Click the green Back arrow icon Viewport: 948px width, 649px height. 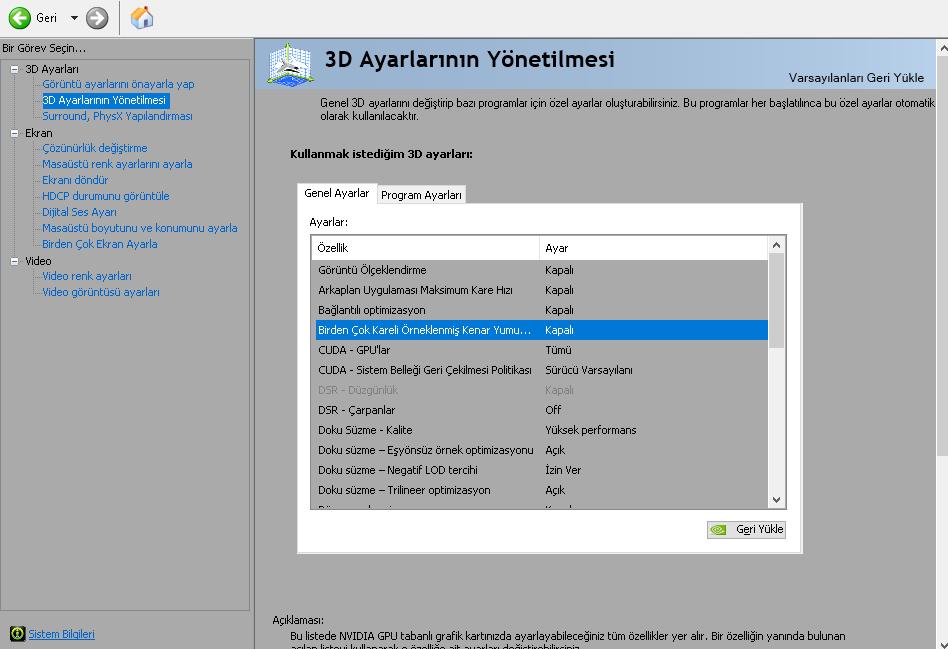pyautogui.click(x=19, y=18)
